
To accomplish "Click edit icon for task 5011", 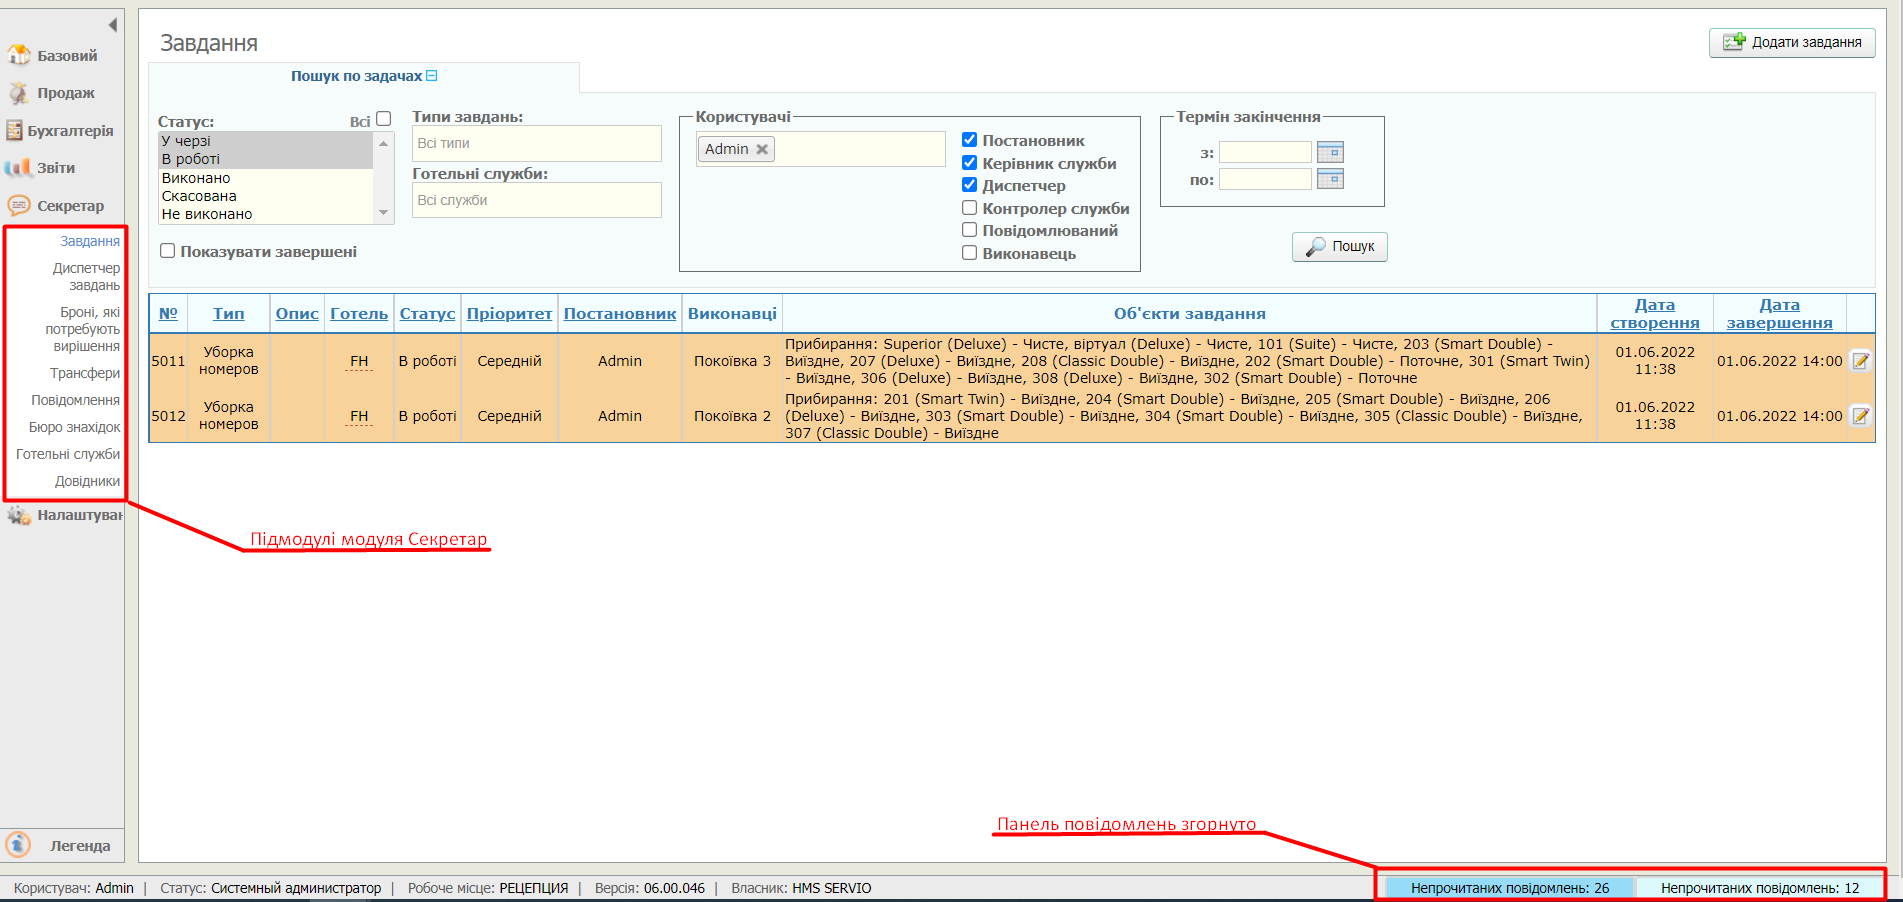I will pos(1860,361).
